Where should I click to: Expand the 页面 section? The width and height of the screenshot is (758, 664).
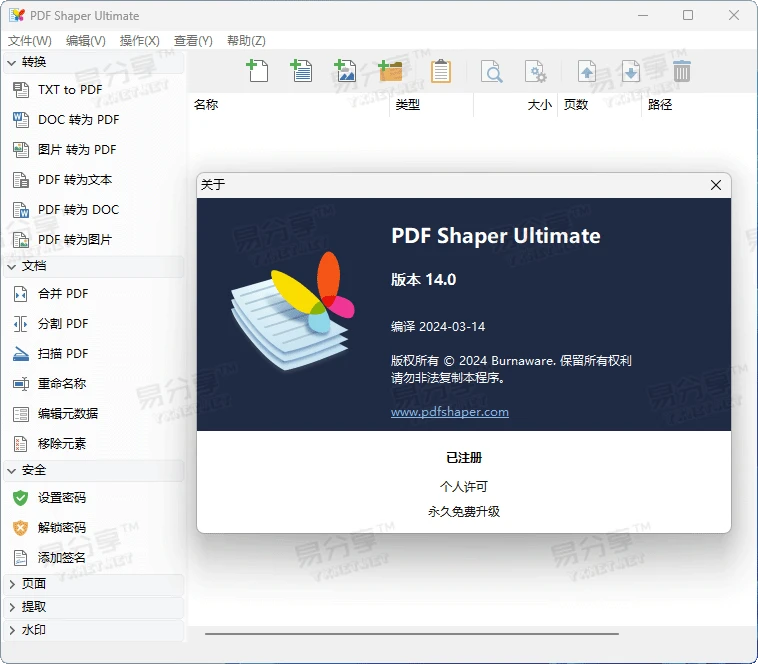pos(94,584)
